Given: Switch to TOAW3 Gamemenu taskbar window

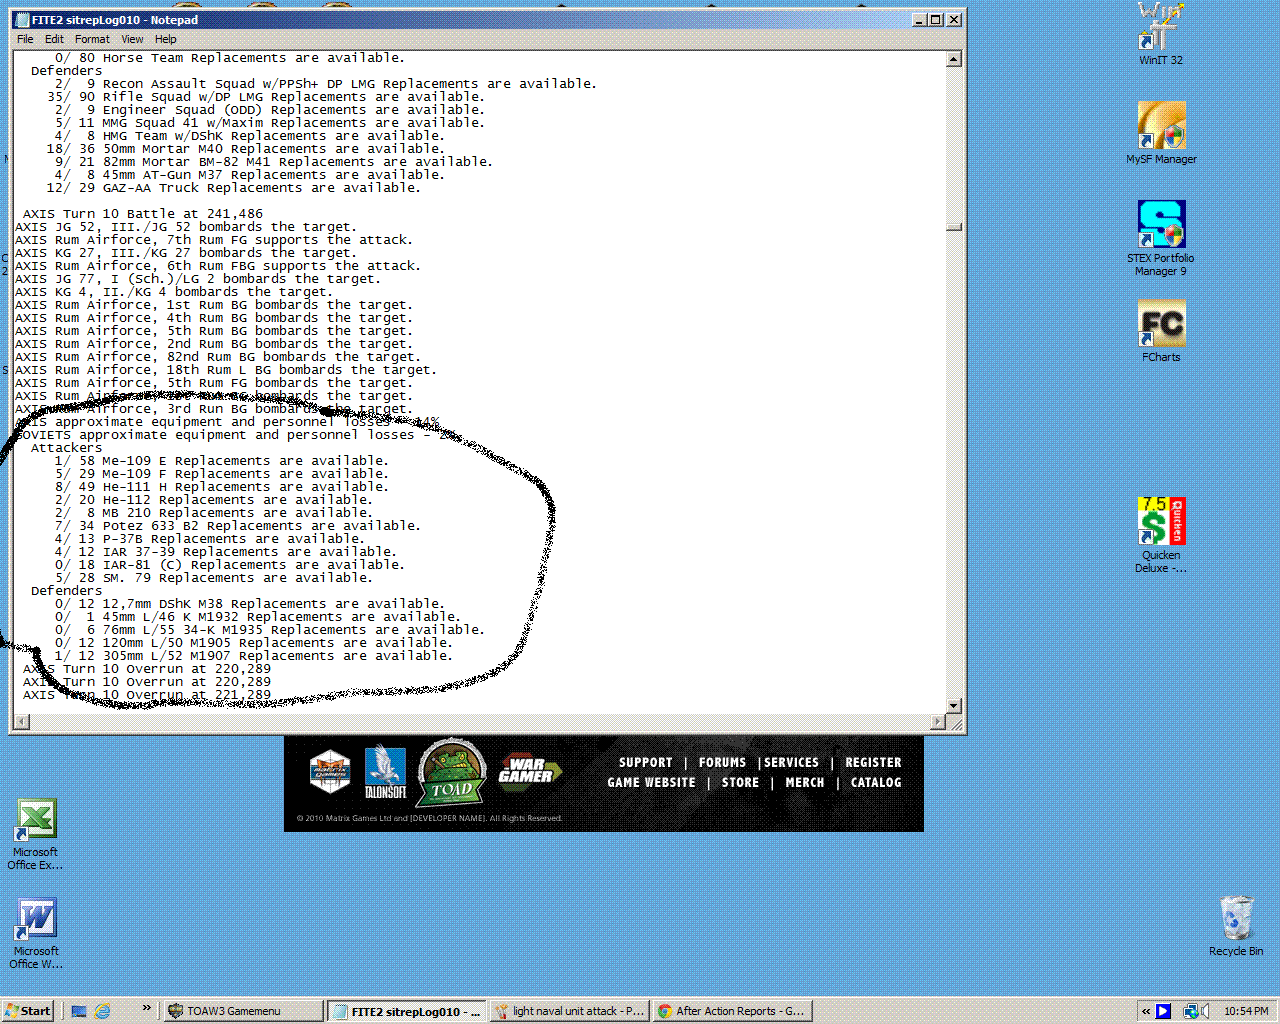Looking at the screenshot, I should click(243, 1011).
